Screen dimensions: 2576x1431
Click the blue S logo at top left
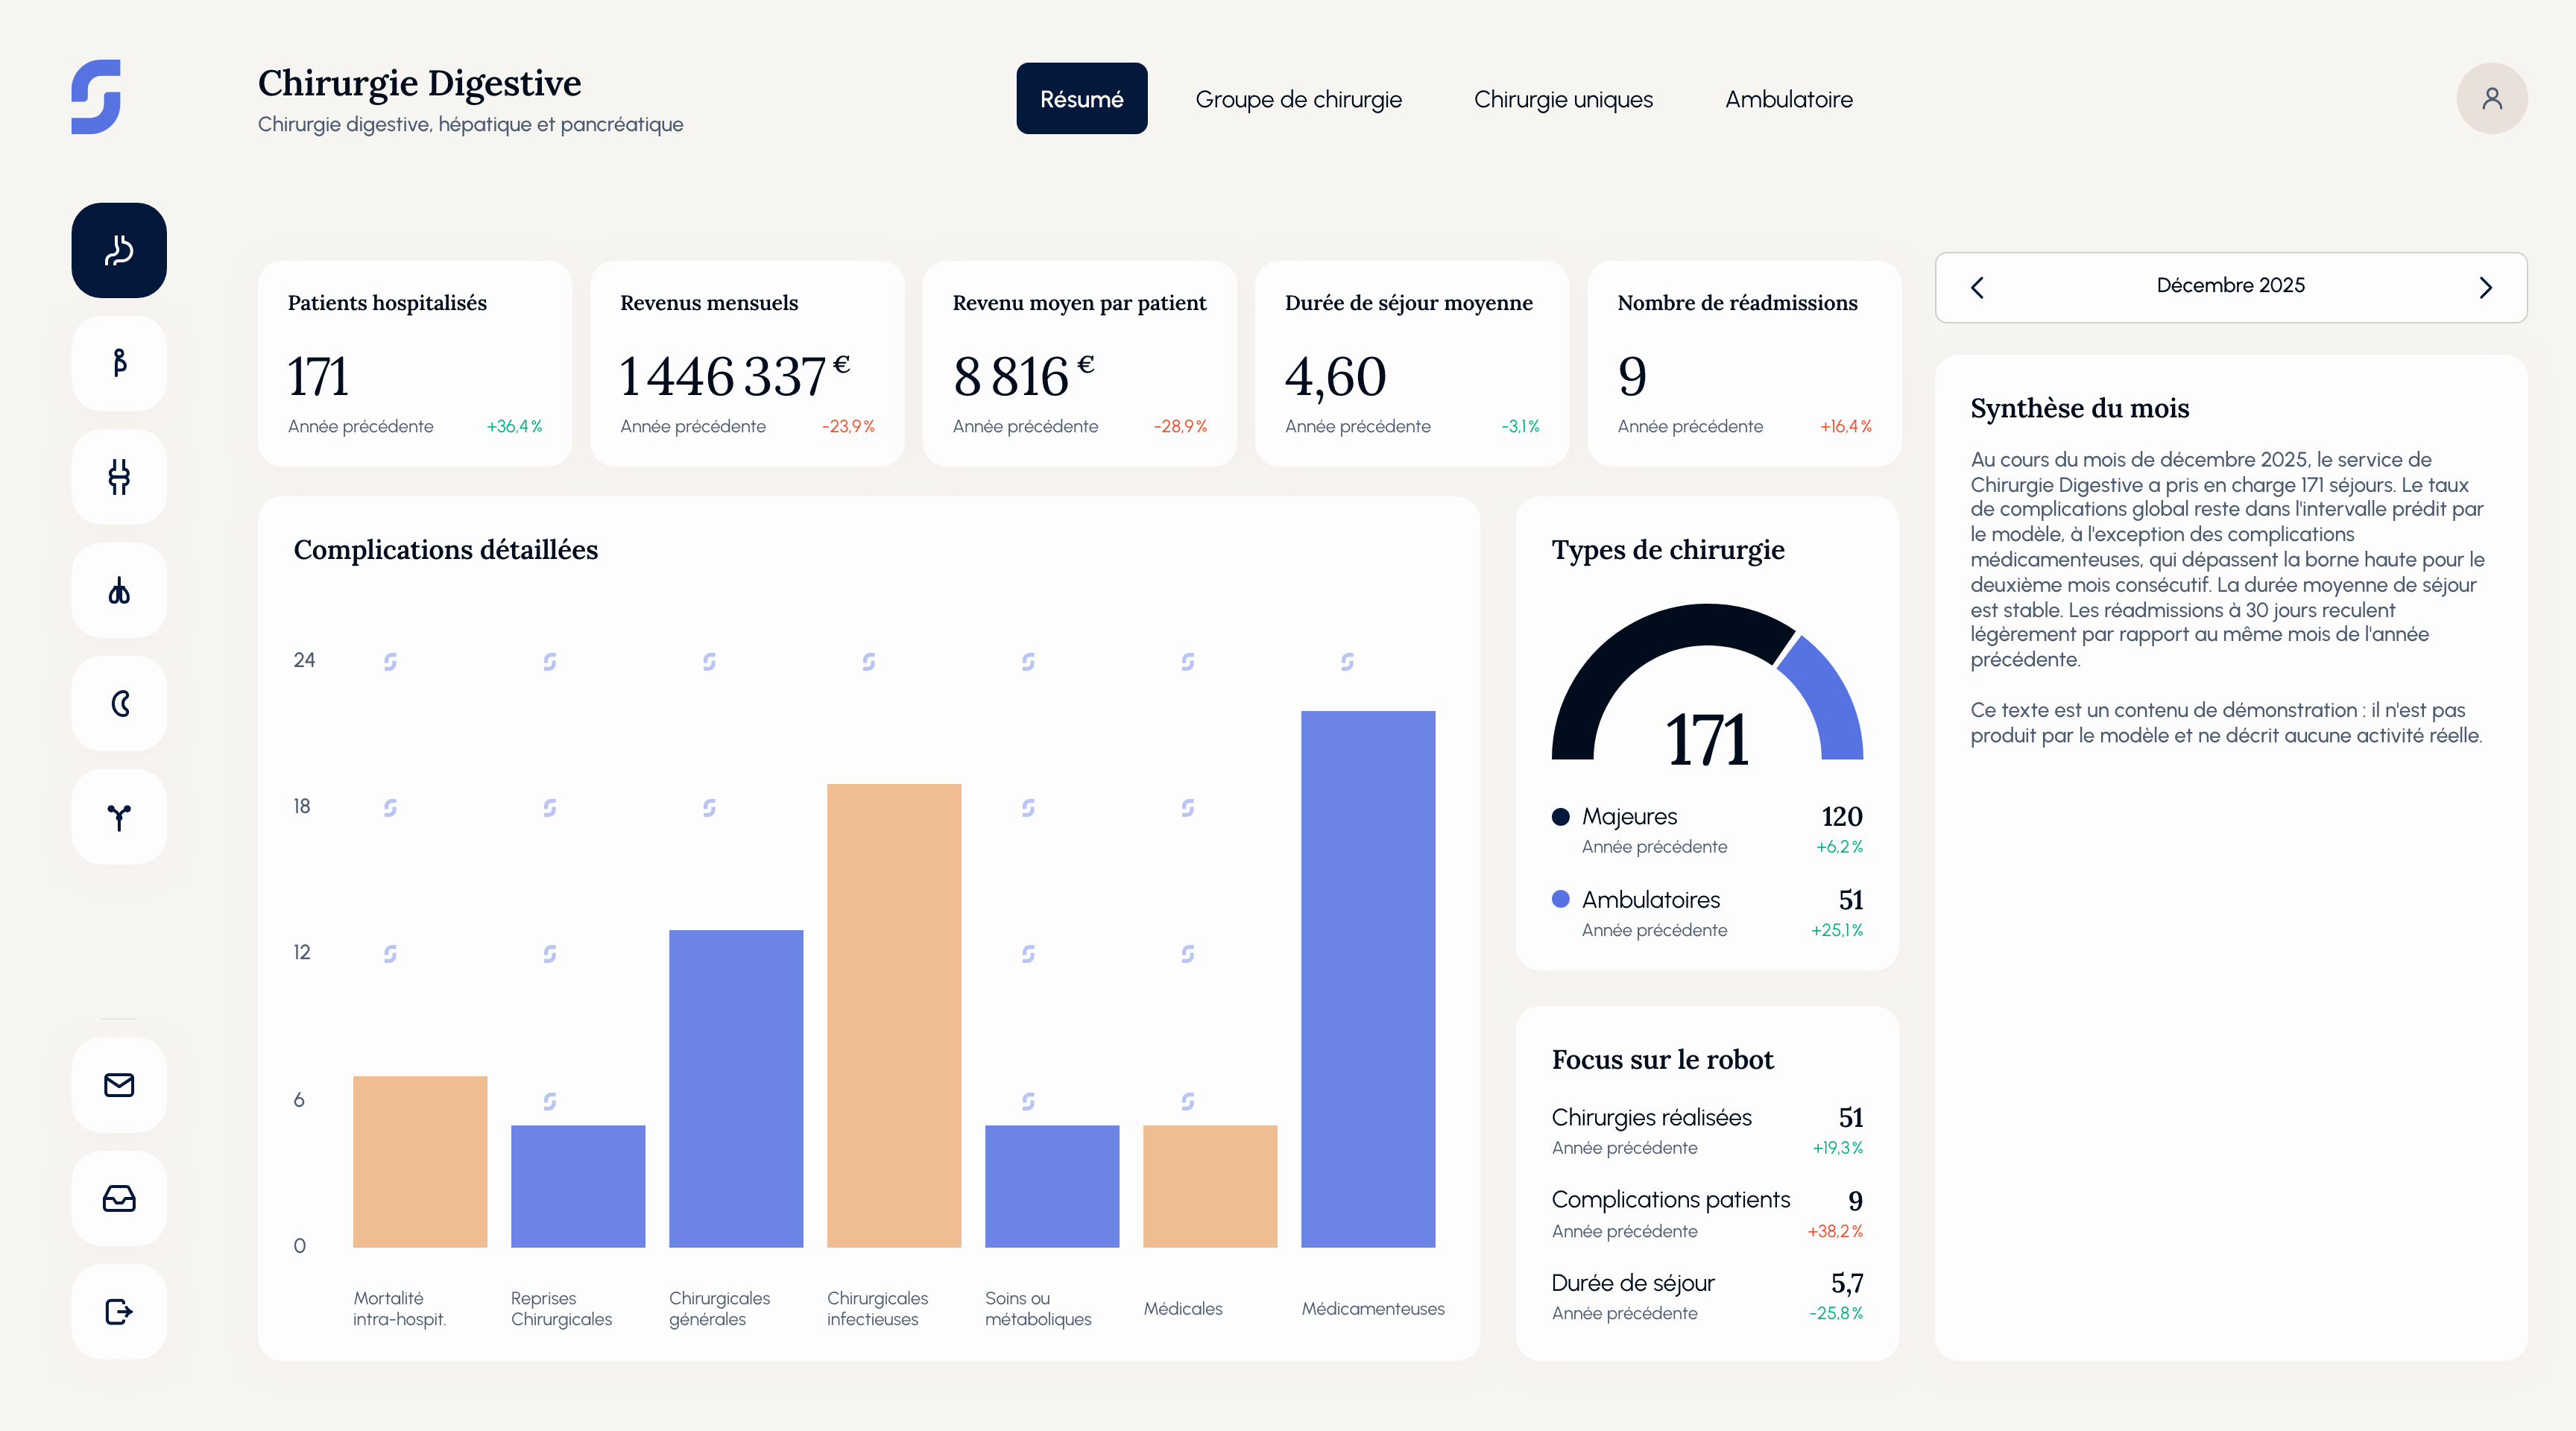pyautogui.click(x=96, y=97)
